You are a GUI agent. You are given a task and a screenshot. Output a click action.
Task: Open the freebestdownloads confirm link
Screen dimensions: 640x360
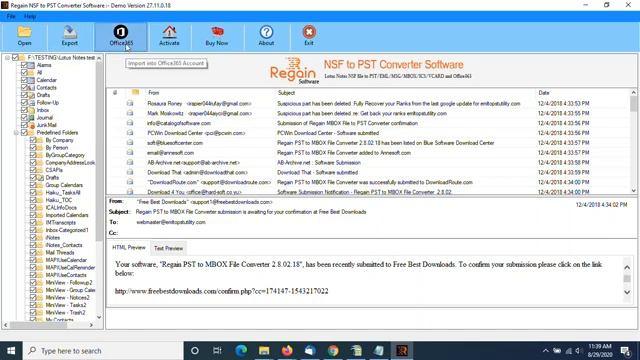pos(221,291)
